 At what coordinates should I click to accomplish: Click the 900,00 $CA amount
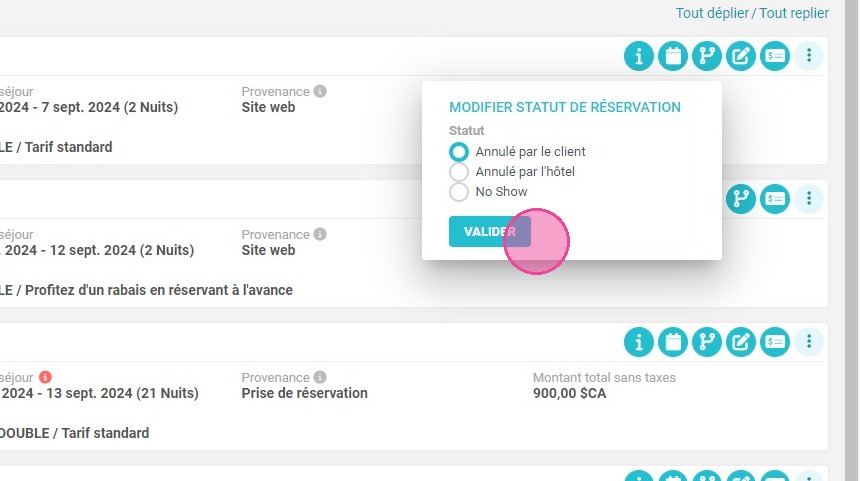pyautogui.click(x=569, y=393)
